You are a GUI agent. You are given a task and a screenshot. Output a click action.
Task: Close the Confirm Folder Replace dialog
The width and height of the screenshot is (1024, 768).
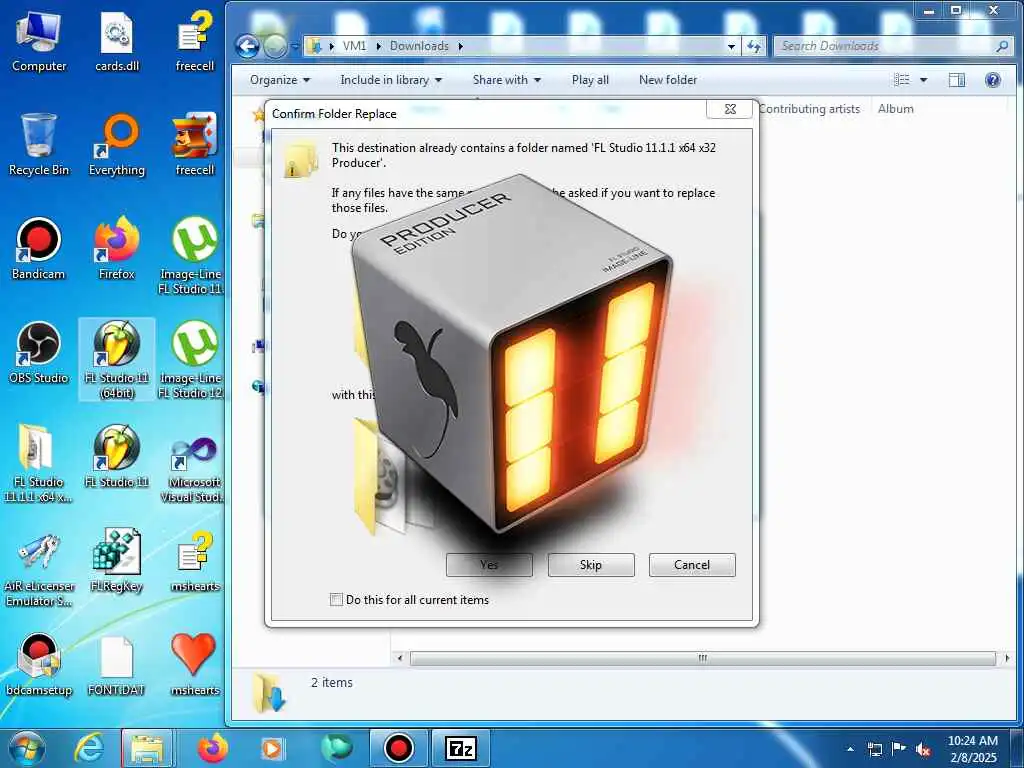[x=731, y=109]
